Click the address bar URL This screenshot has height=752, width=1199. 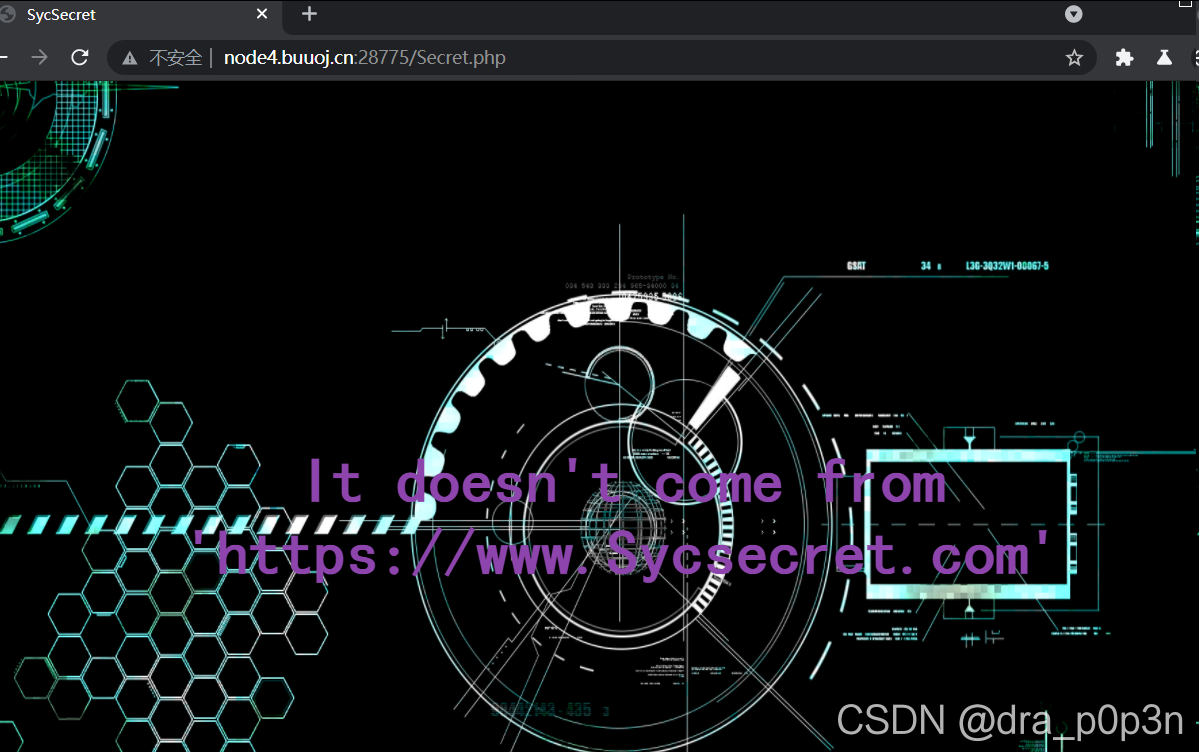coord(365,58)
